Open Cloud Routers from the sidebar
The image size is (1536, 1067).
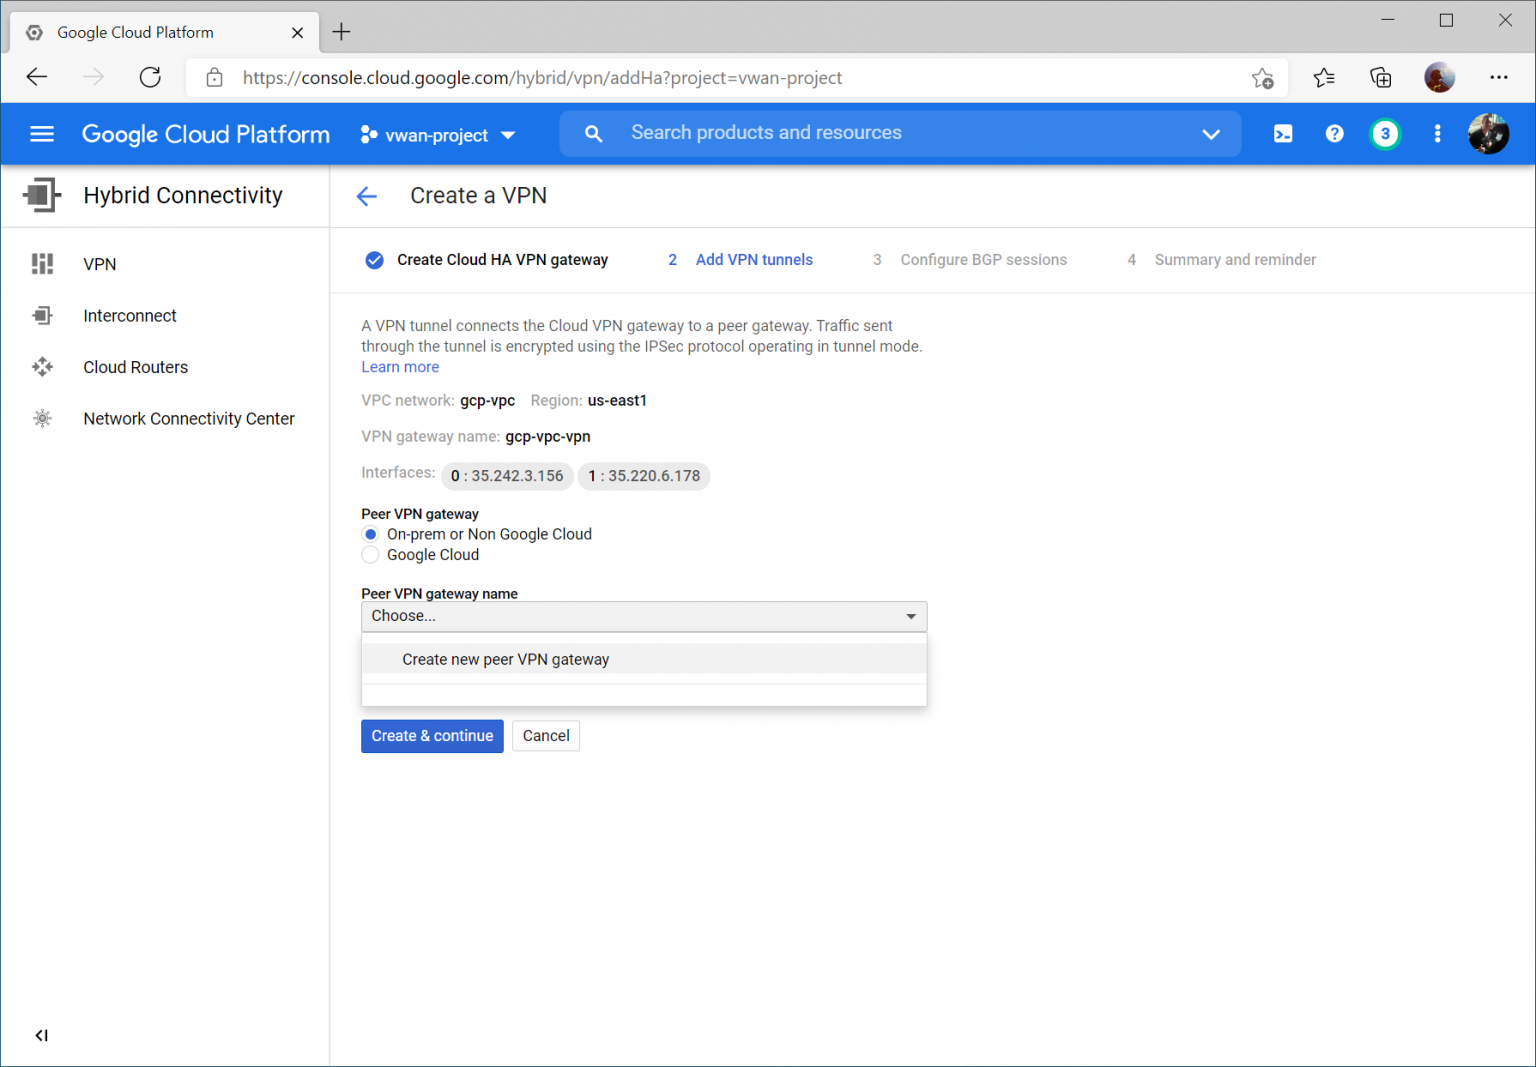click(x=135, y=367)
